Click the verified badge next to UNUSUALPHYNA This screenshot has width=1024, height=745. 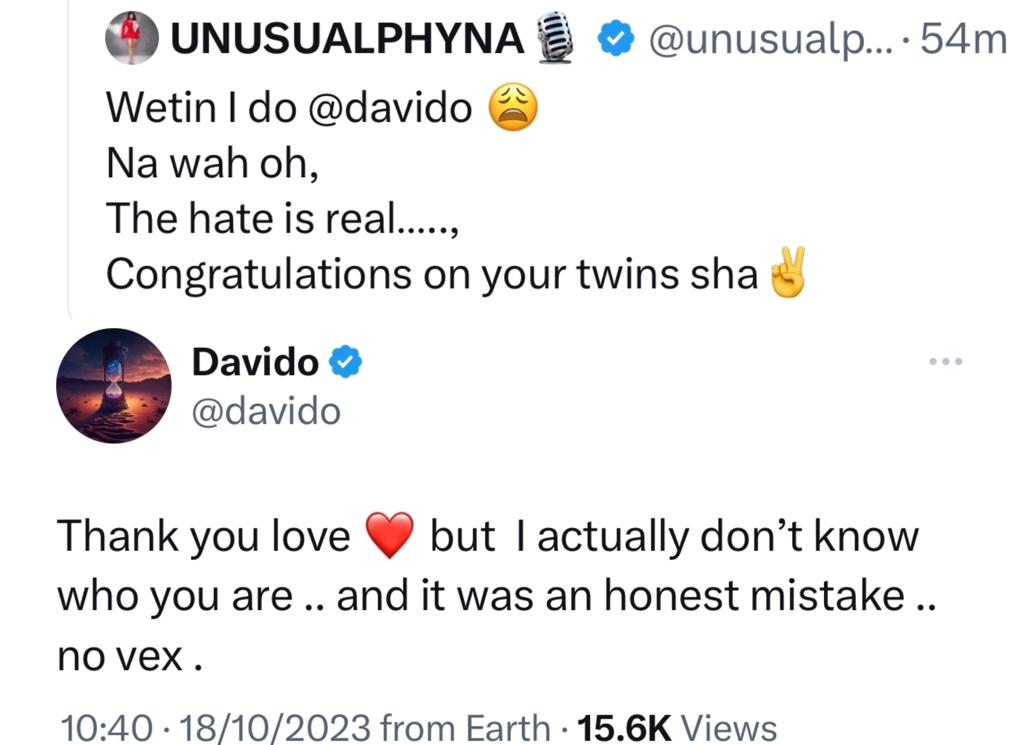coord(613,39)
